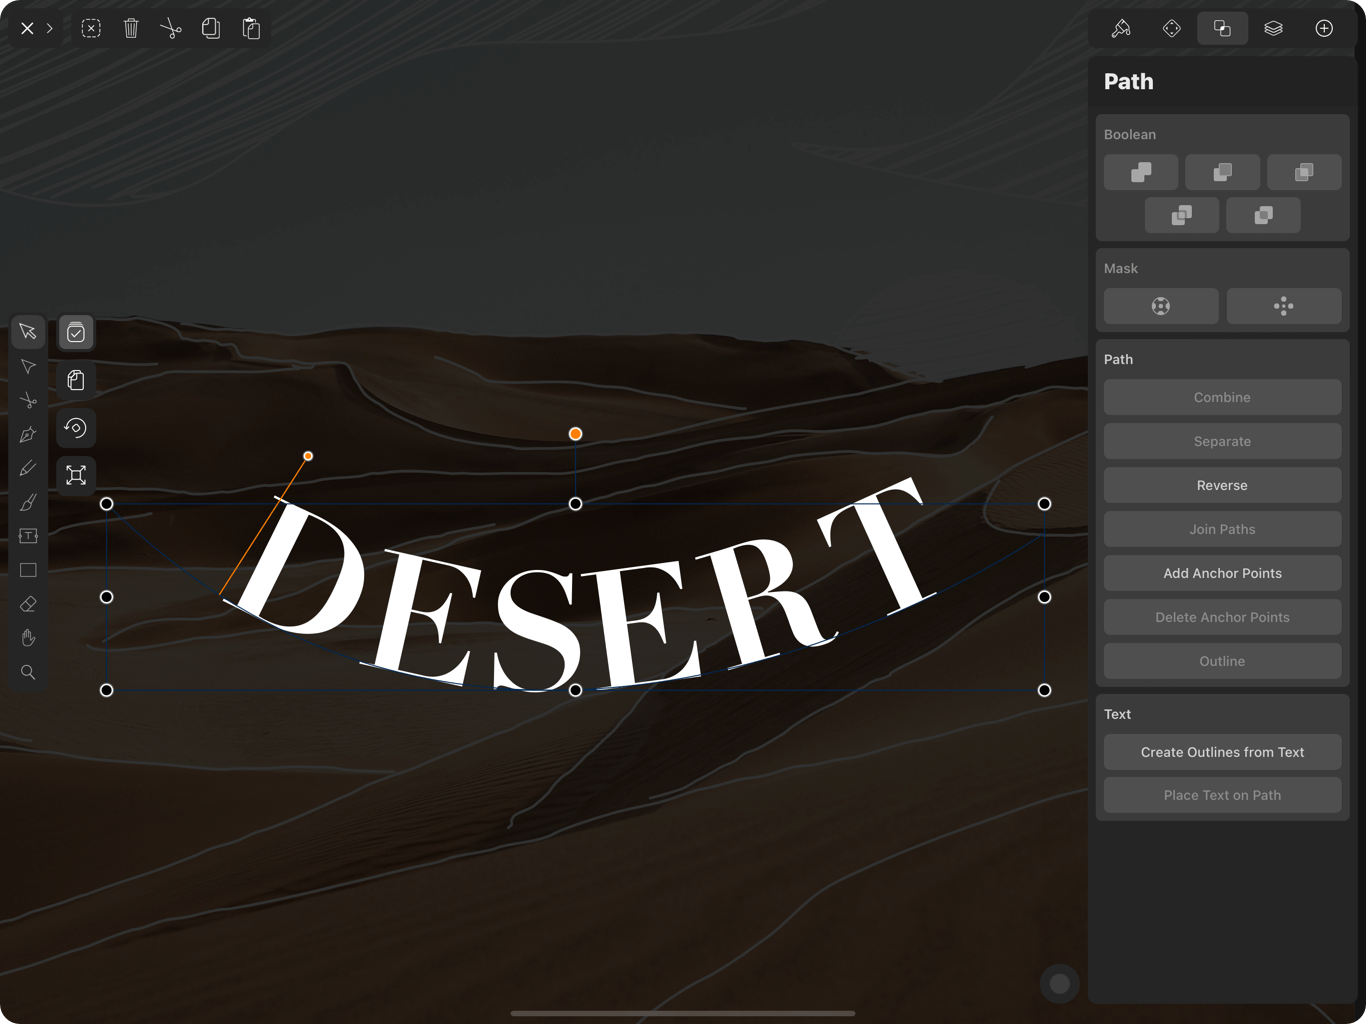This screenshot has height=1024, width=1366.
Task: Click the Join Paths button
Action: (x=1222, y=529)
